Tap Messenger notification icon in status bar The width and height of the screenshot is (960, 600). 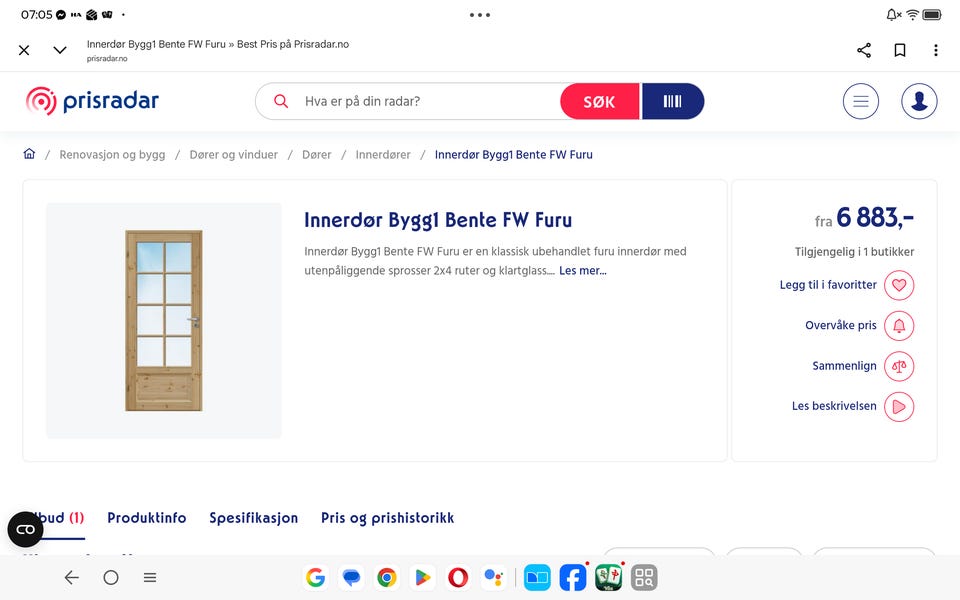61,15
